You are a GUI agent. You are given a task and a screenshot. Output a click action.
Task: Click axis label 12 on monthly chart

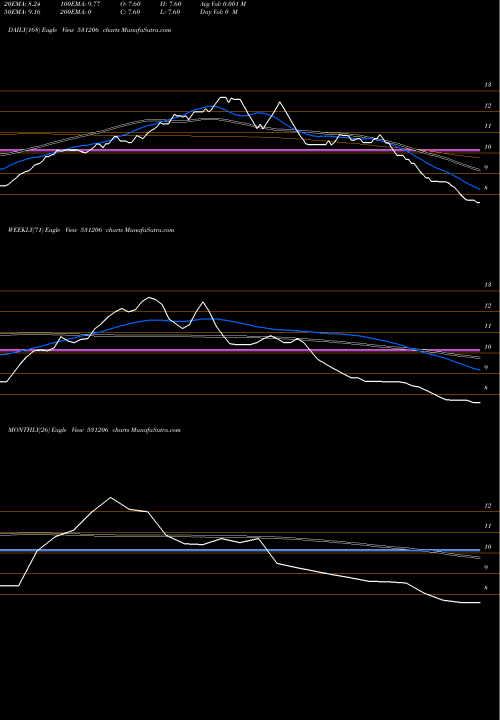pyautogui.click(x=488, y=506)
